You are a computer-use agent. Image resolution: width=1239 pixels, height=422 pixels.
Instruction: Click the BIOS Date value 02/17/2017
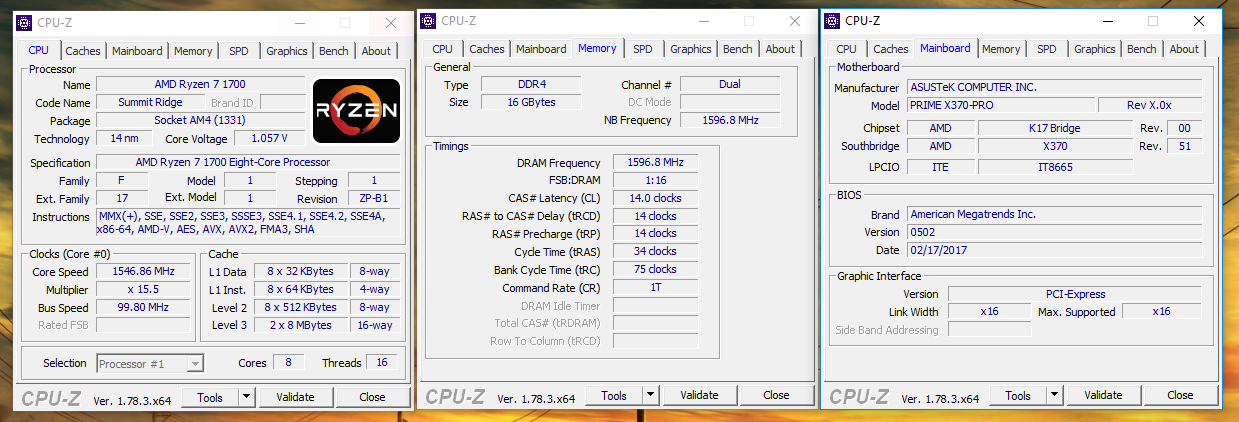coord(1054,250)
